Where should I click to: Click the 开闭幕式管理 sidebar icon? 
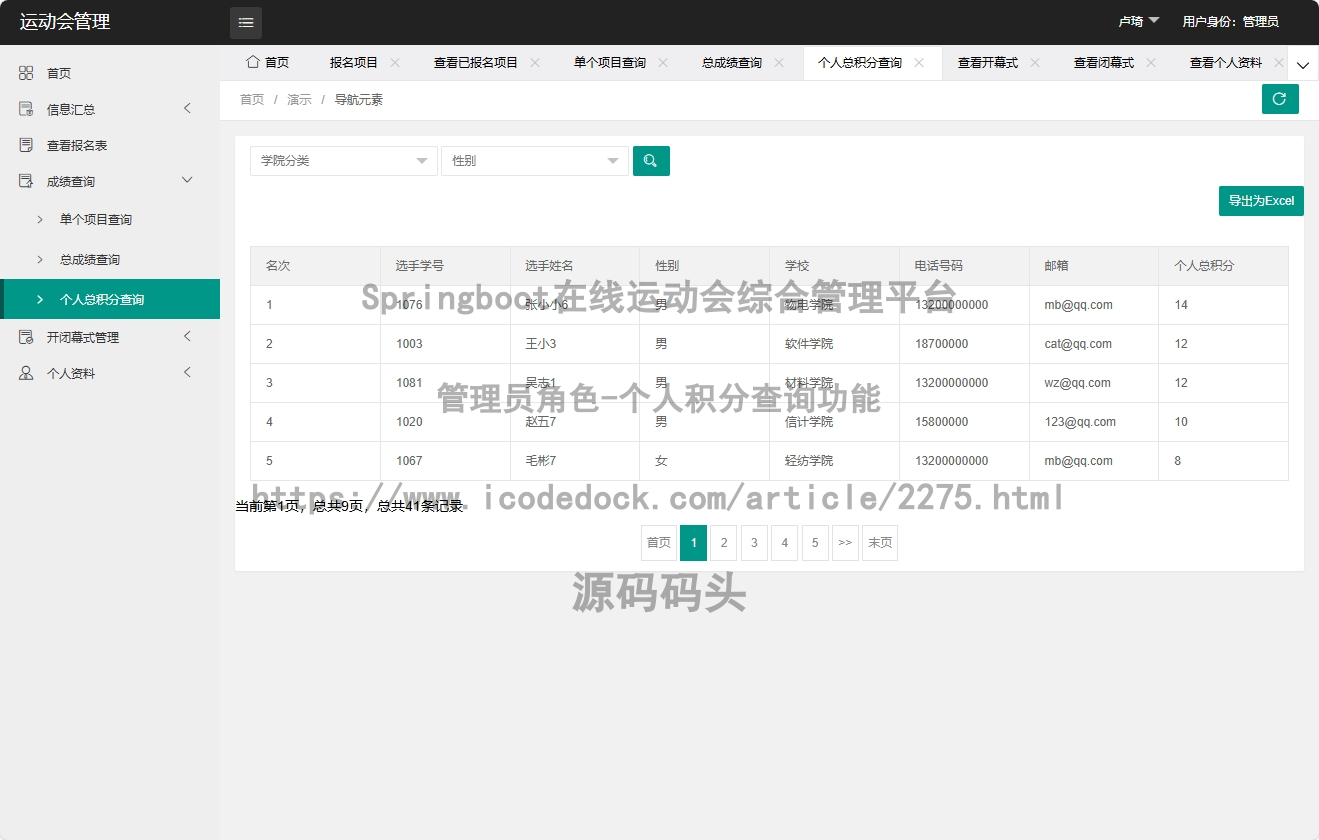point(26,337)
